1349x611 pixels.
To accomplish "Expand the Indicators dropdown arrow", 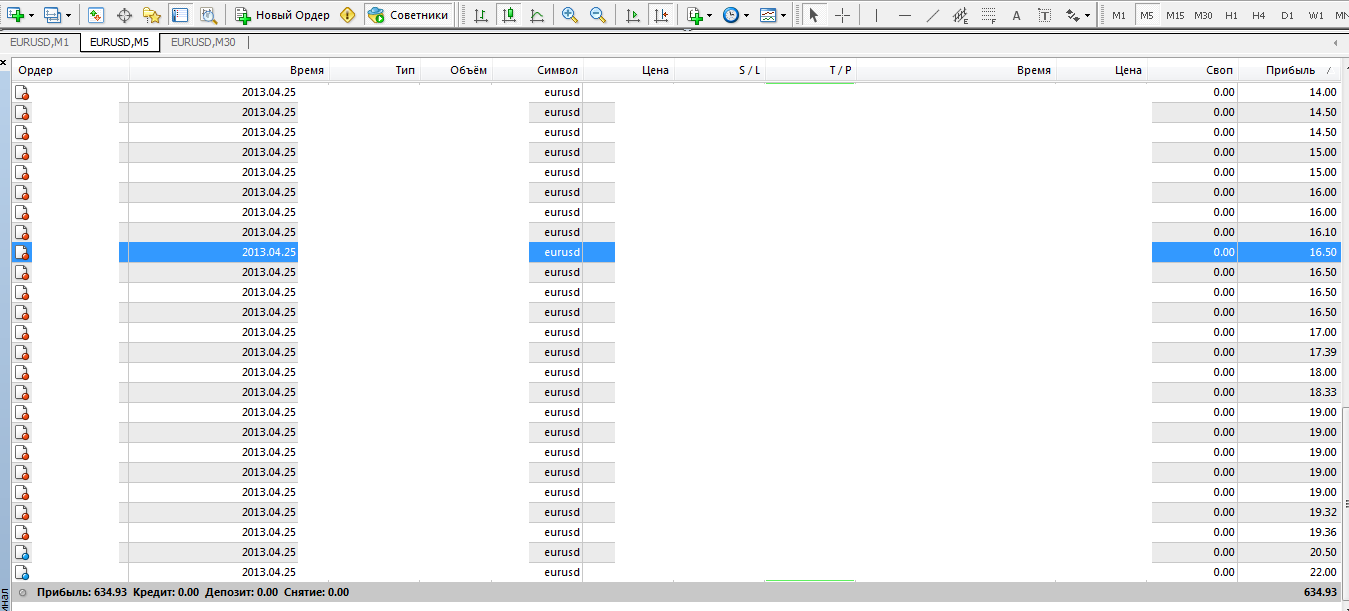I will coord(710,16).
